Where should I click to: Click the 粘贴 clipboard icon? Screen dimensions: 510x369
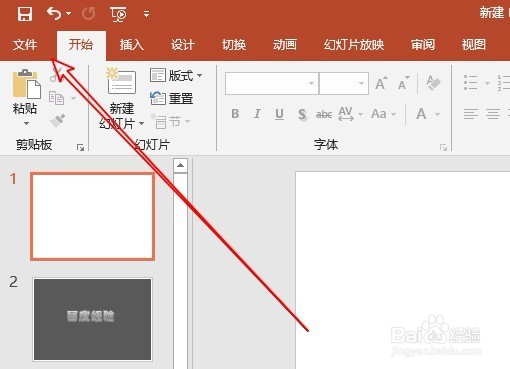point(26,84)
